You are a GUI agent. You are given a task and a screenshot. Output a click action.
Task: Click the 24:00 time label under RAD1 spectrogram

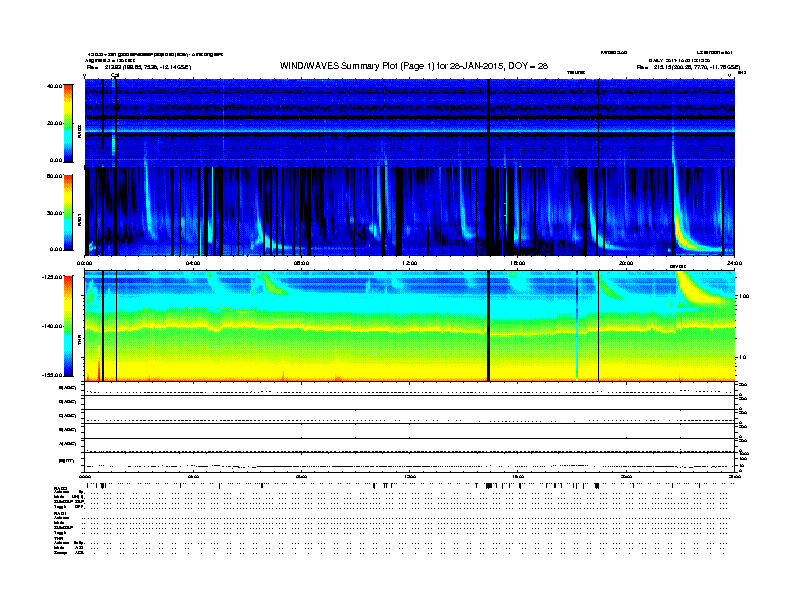pyautogui.click(x=734, y=263)
